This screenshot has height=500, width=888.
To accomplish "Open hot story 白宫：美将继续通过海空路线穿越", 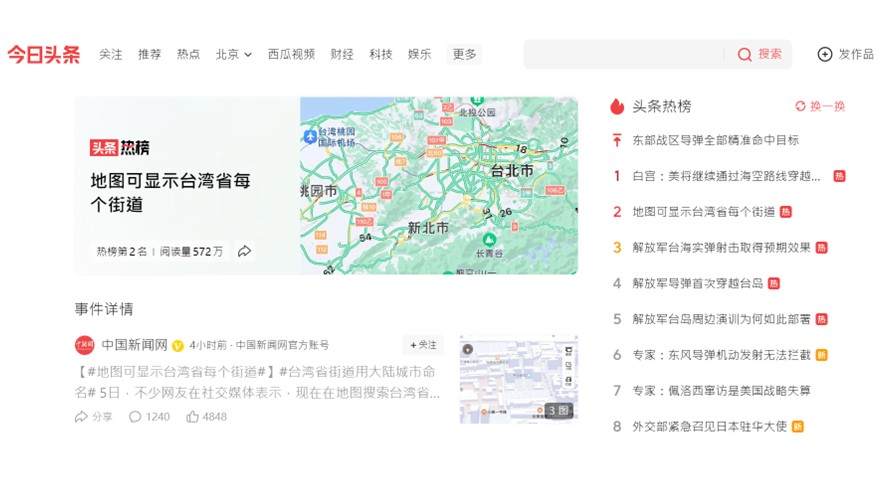I will pyautogui.click(x=726, y=176).
